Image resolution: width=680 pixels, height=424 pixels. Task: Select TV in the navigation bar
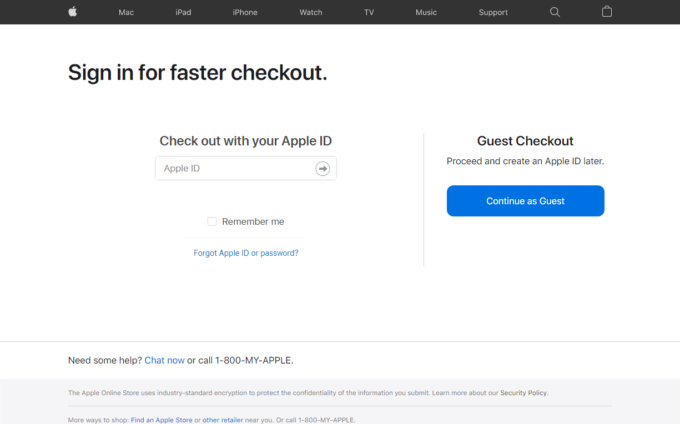click(369, 13)
